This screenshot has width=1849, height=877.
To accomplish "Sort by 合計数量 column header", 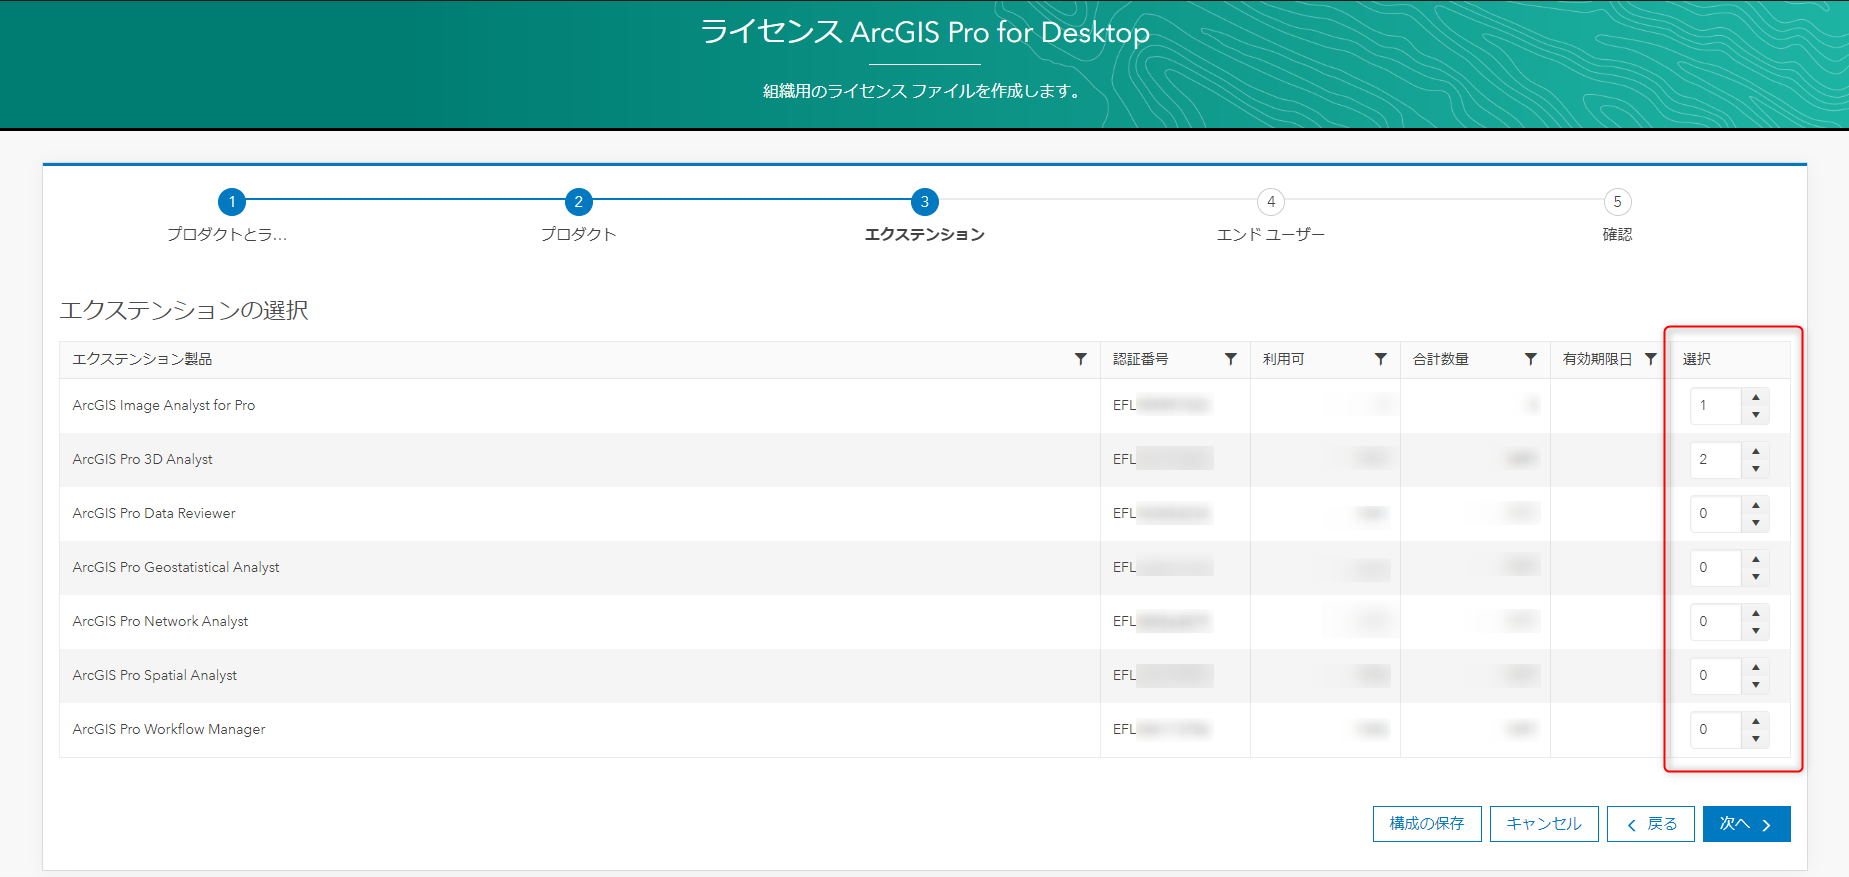I will click(1441, 359).
